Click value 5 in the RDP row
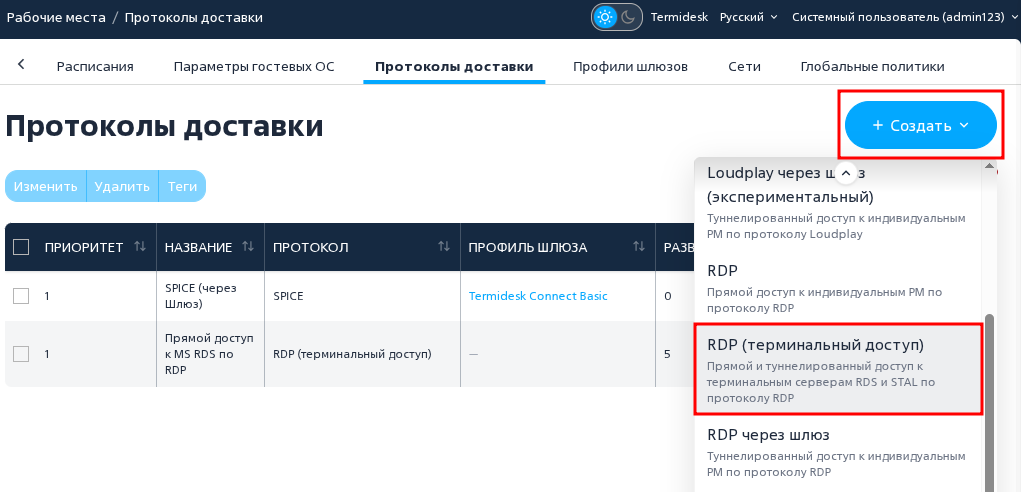This screenshot has height=492, width=1021. click(x=667, y=354)
